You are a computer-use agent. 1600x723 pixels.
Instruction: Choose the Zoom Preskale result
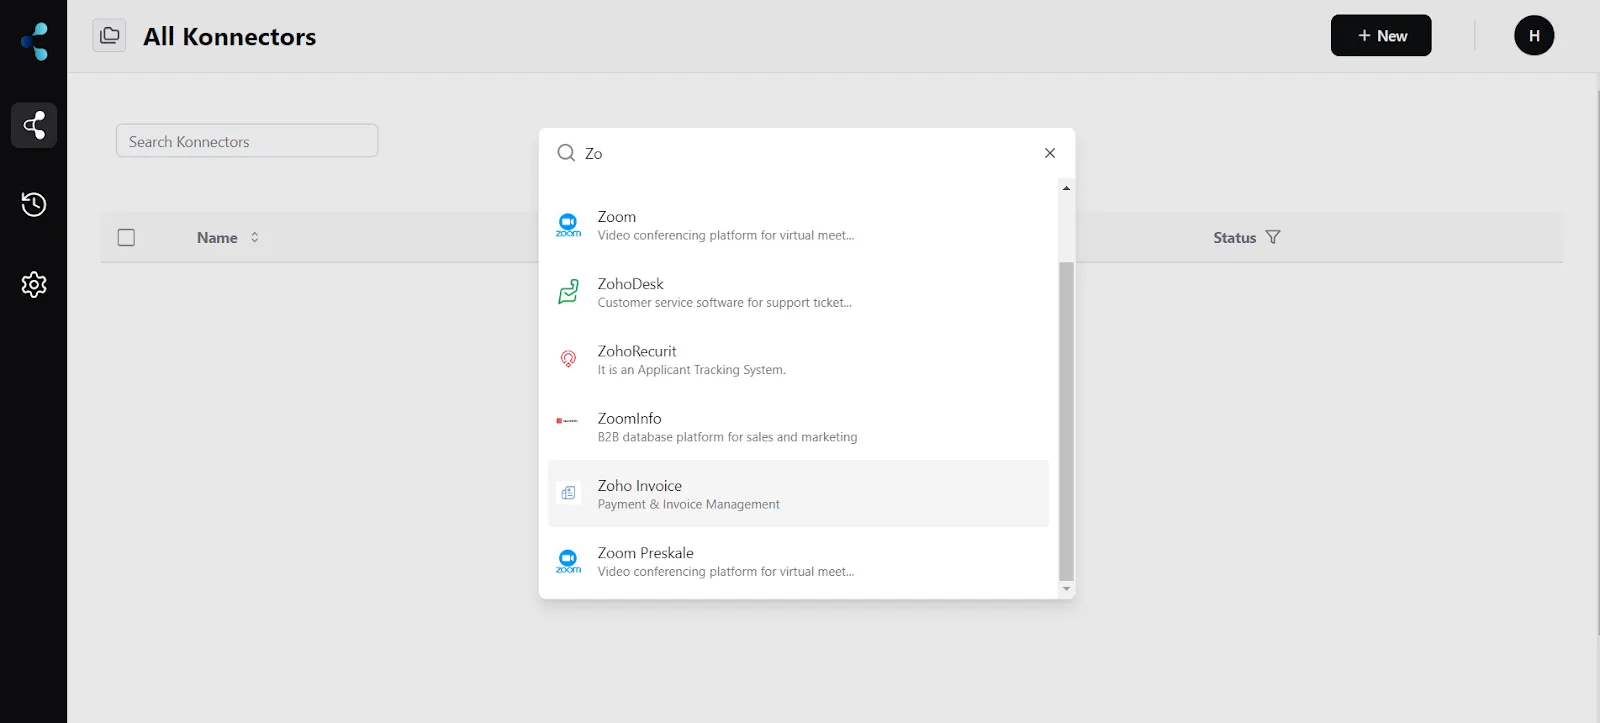point(798,561)
